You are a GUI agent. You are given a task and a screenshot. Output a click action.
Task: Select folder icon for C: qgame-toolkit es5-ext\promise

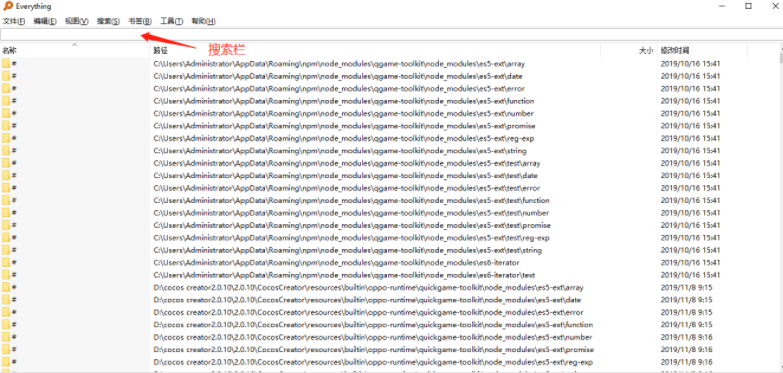click(x=6, y=126)
